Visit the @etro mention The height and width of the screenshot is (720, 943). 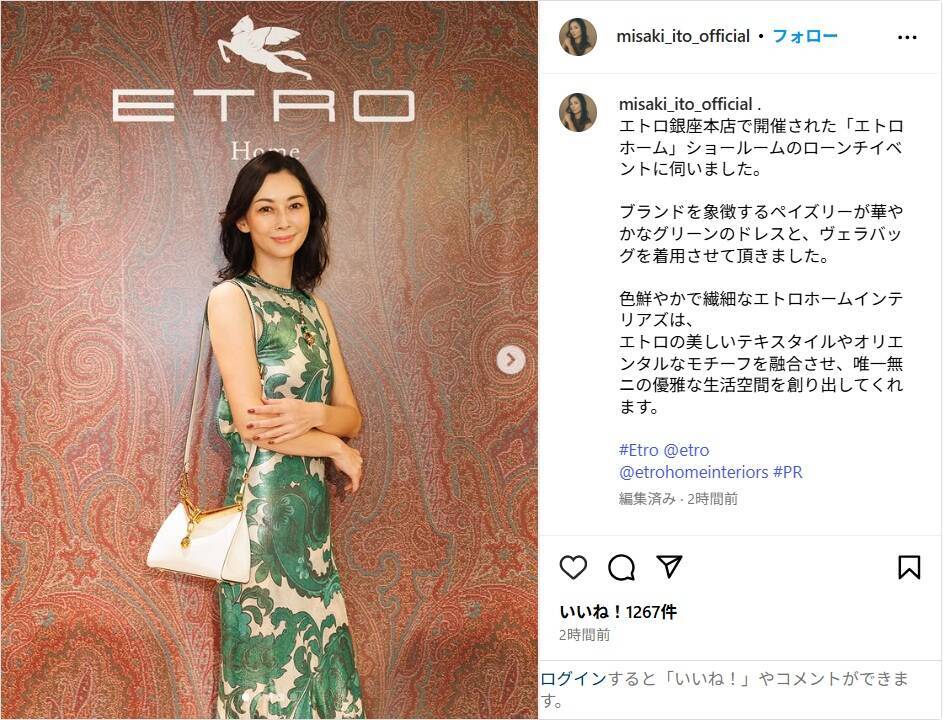click(687, 450)
